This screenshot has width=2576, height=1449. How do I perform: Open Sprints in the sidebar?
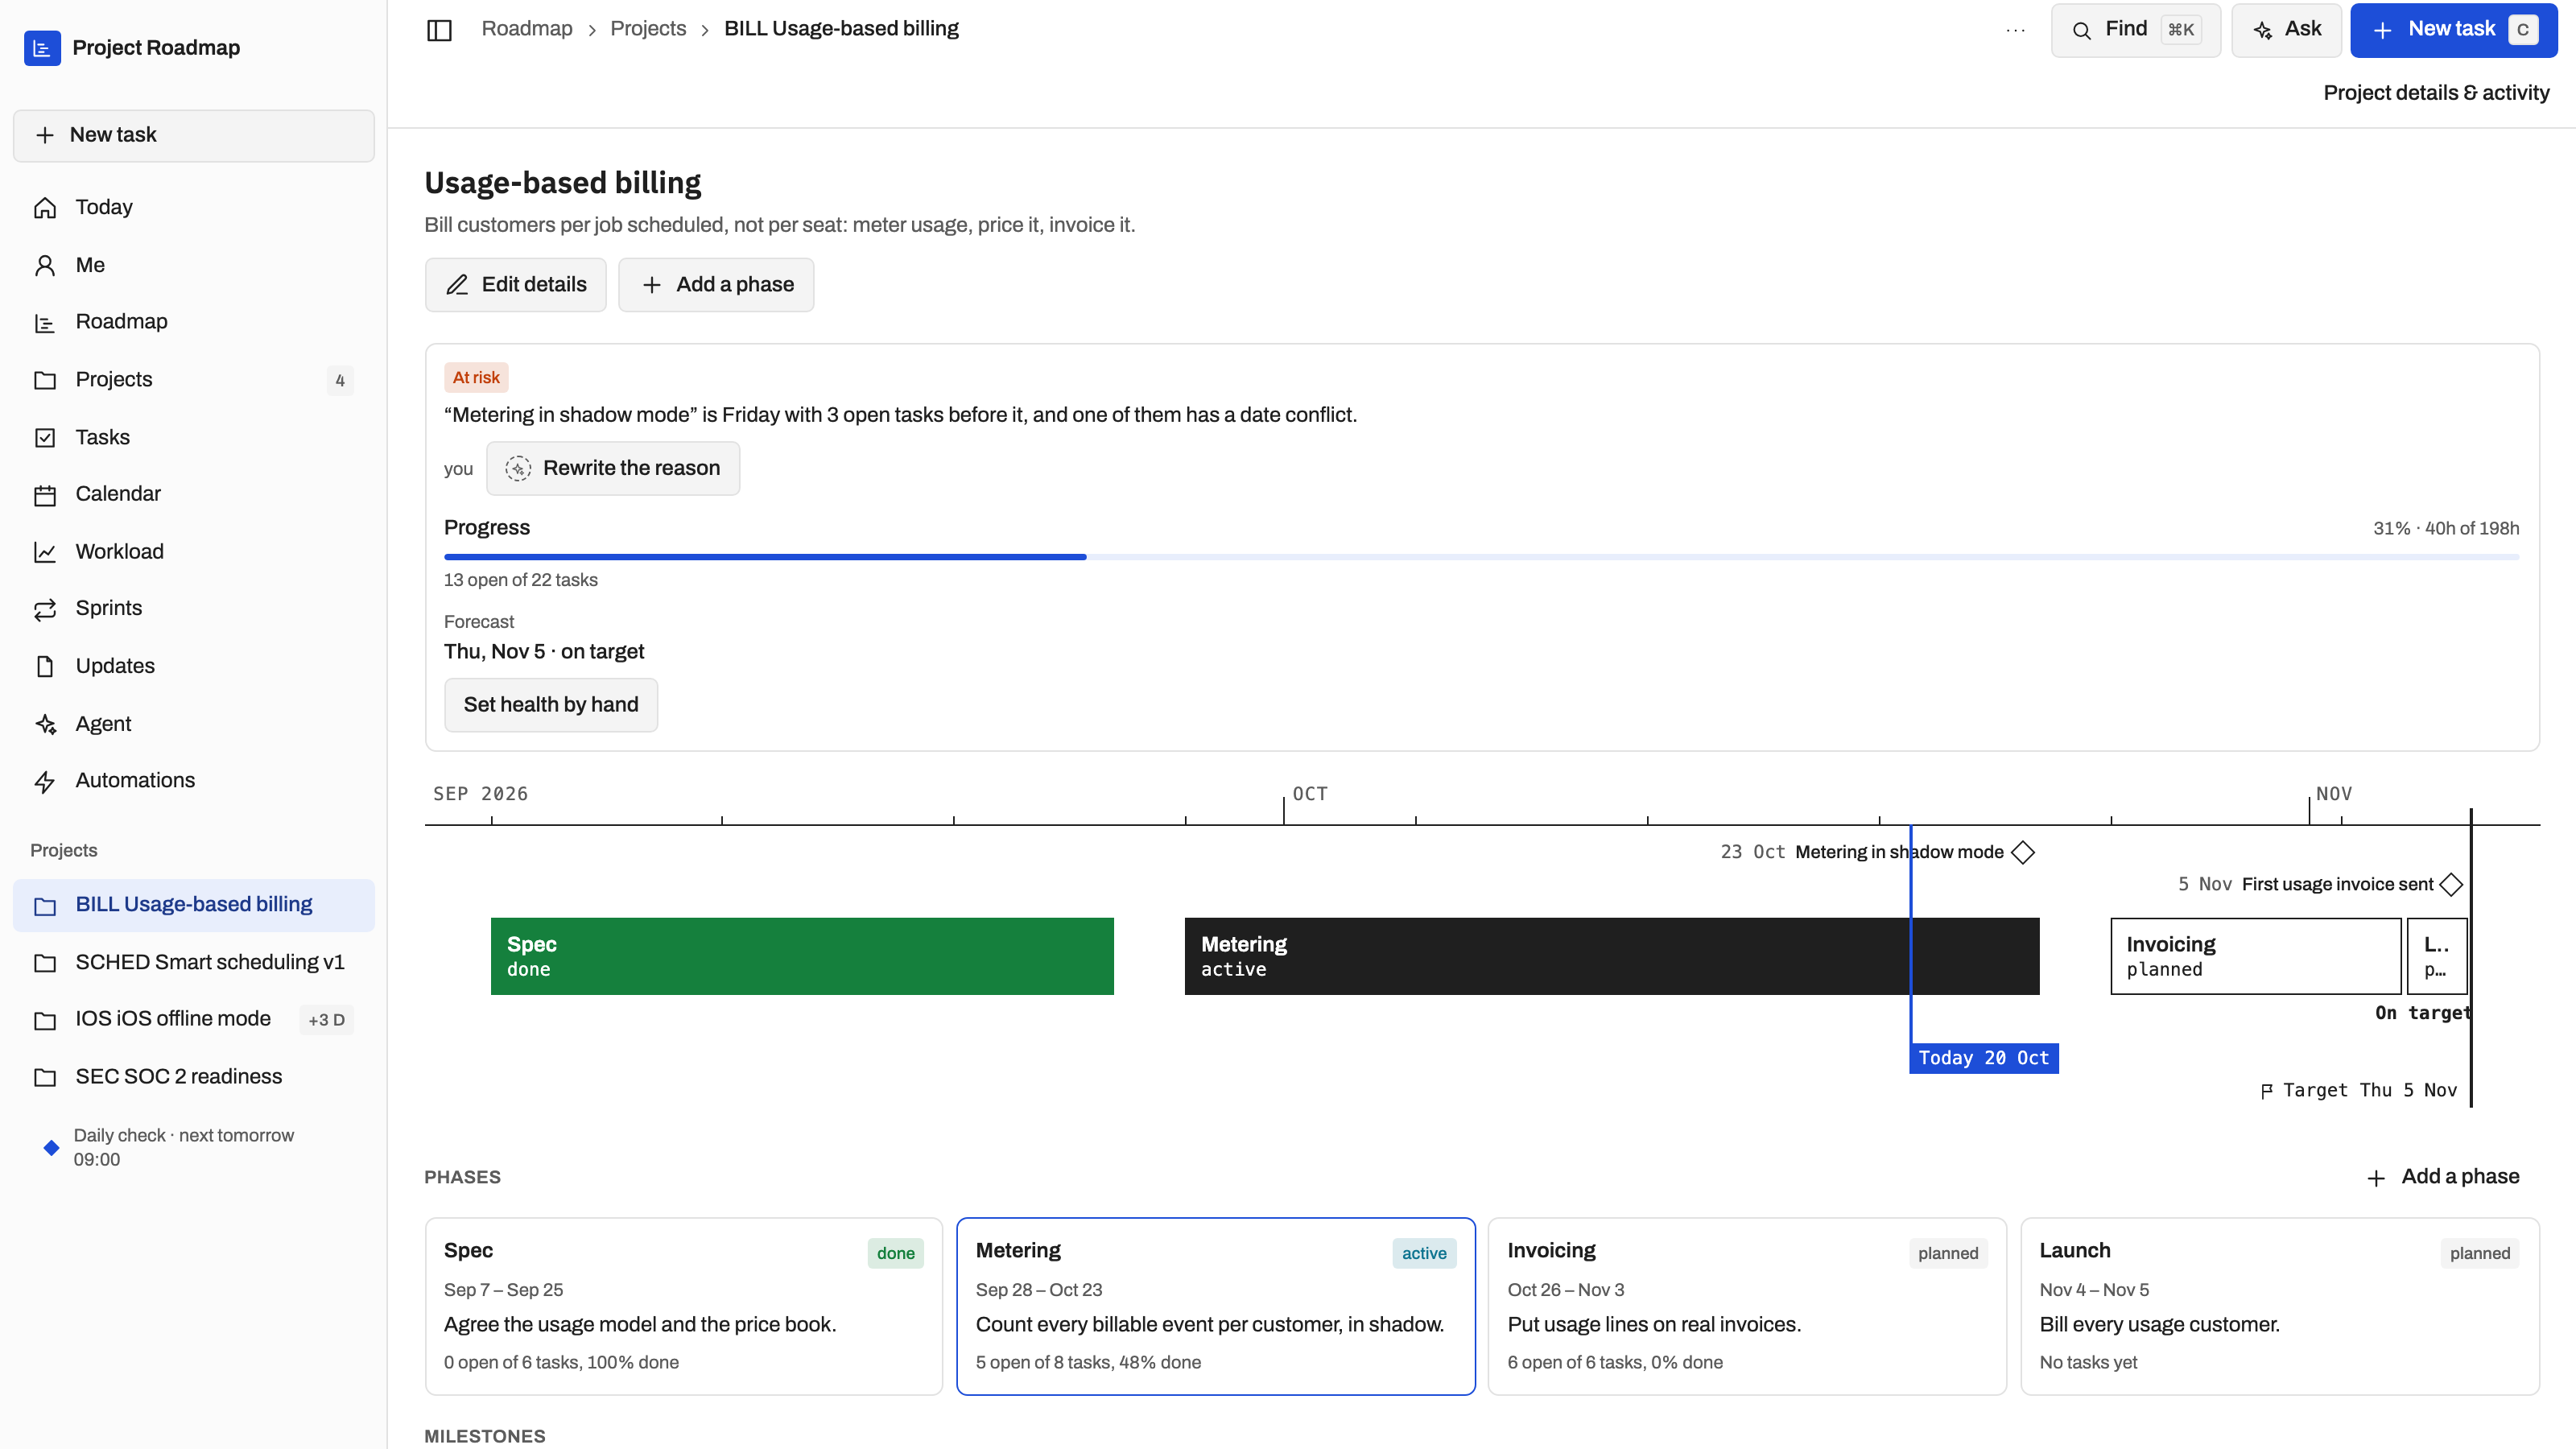[x=194, y=609]
